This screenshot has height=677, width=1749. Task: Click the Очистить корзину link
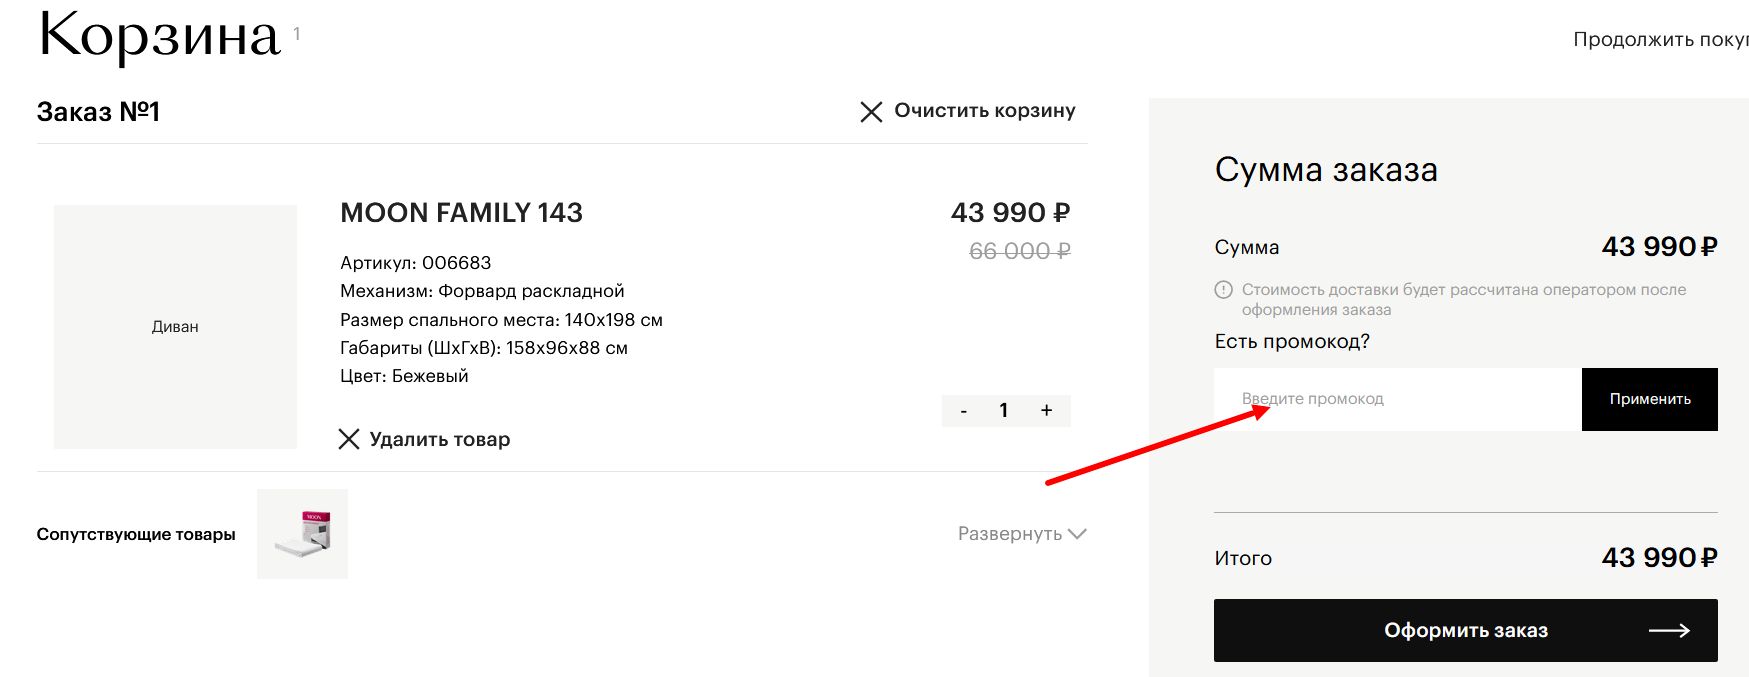coord(985,111)
